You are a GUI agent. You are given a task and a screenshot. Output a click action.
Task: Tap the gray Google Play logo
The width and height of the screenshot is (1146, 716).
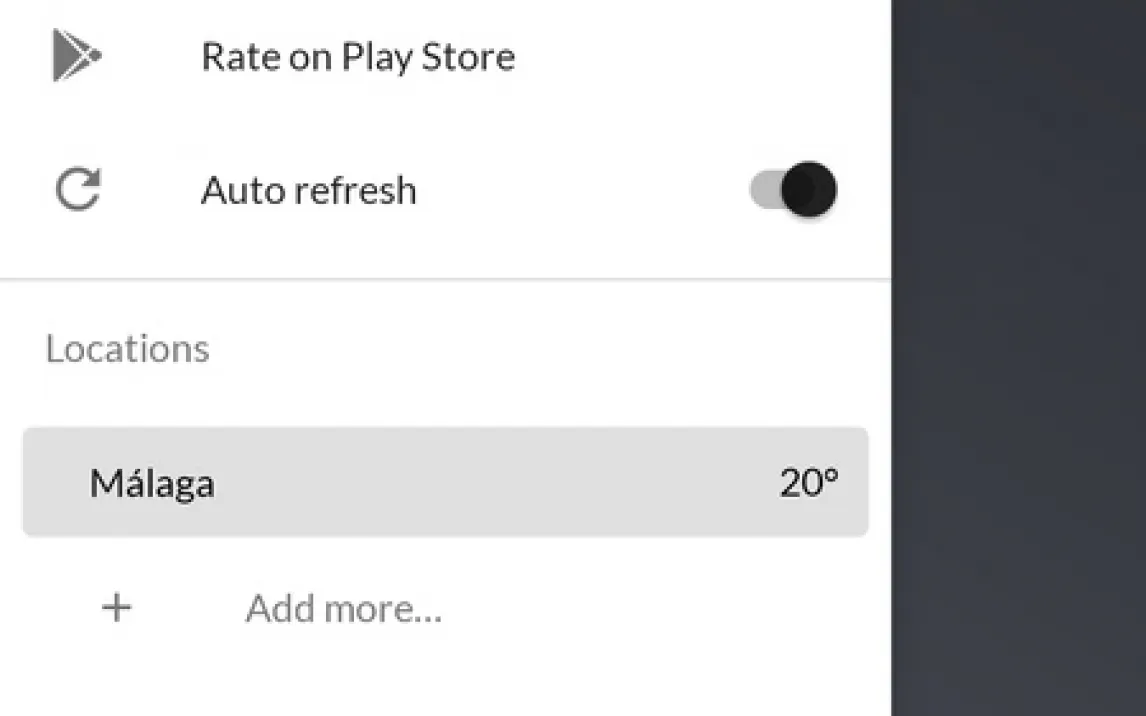pyautogui.click(x=76, y=56)
